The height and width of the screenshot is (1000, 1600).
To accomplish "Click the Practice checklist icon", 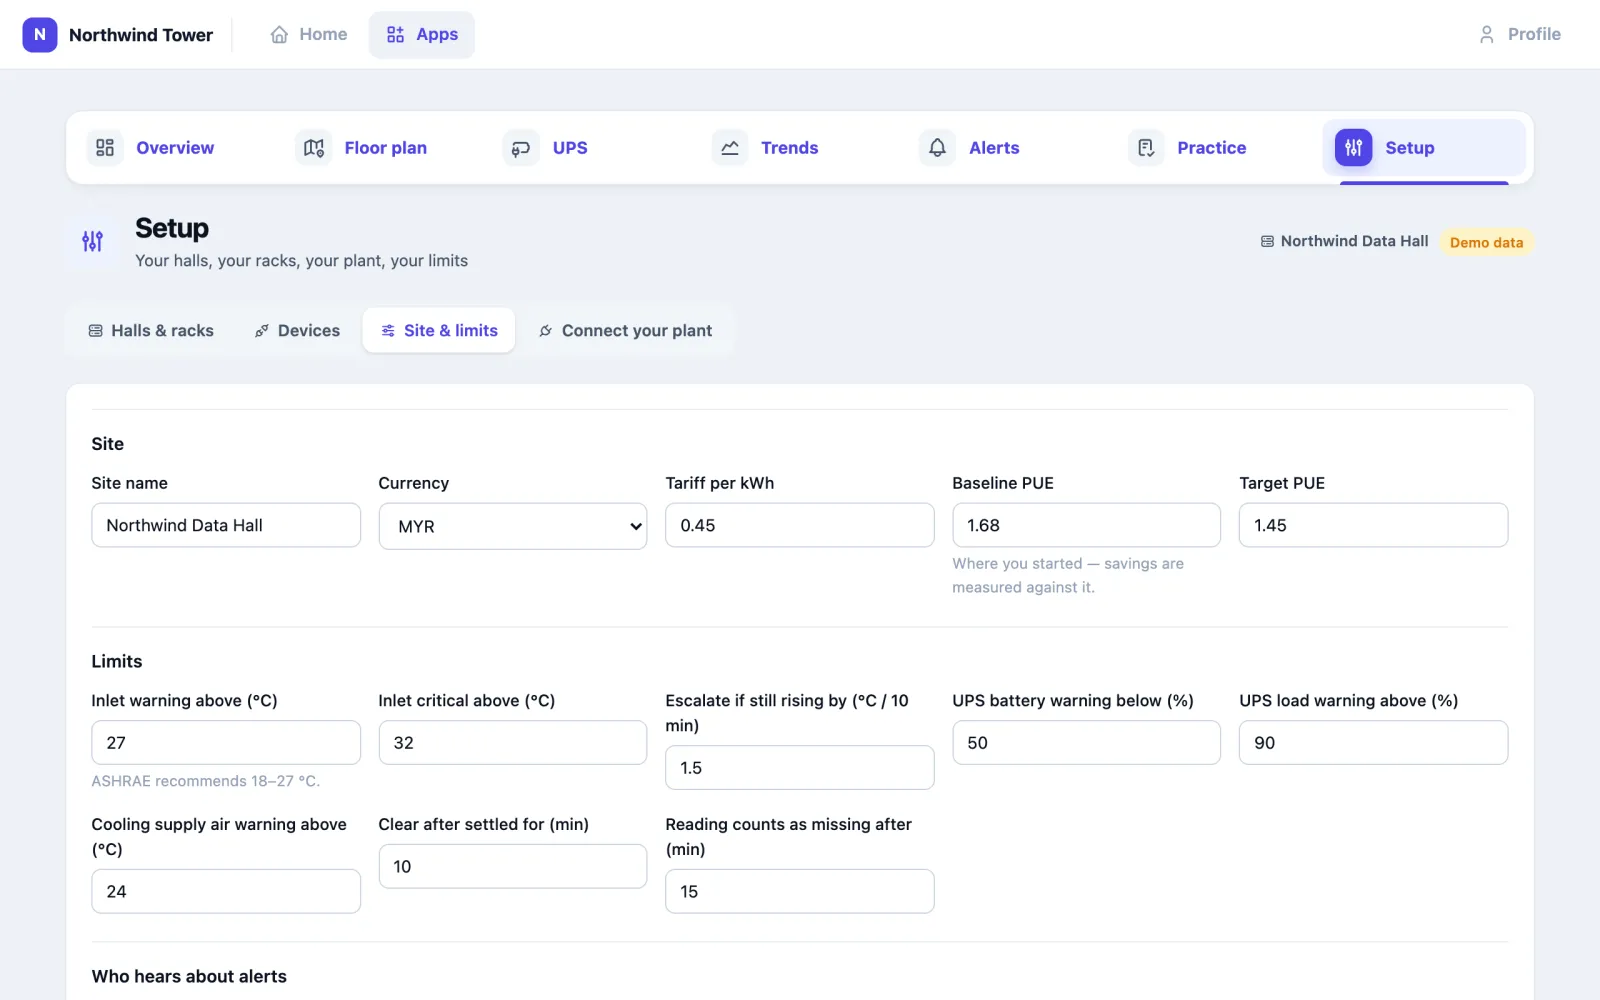I will pyautogui.click(x=1146, y=148).
